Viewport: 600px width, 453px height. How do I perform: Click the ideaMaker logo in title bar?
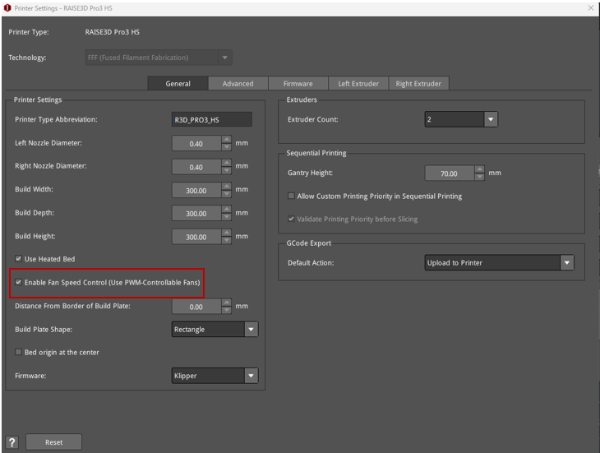7,8
